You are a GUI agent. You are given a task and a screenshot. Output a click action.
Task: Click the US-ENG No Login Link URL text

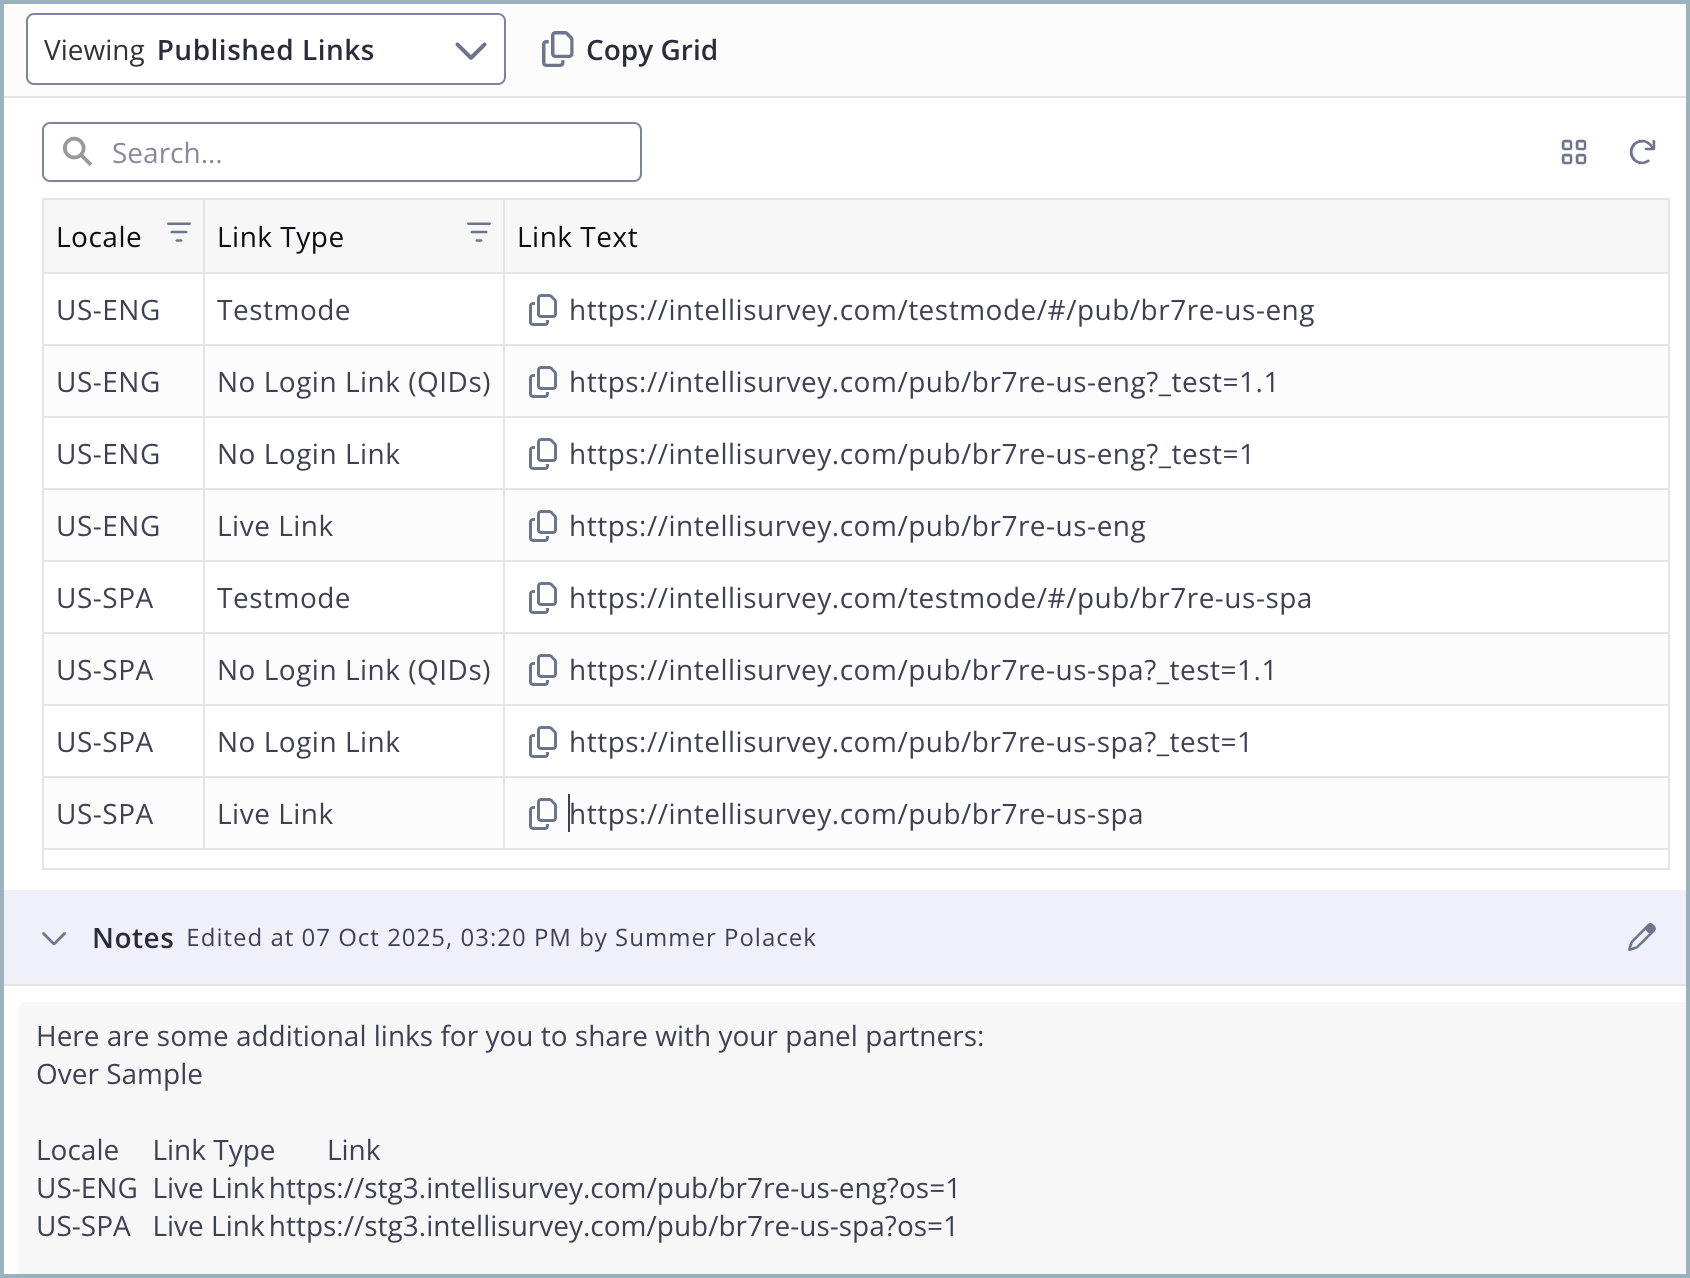click(x=910, y=454)
